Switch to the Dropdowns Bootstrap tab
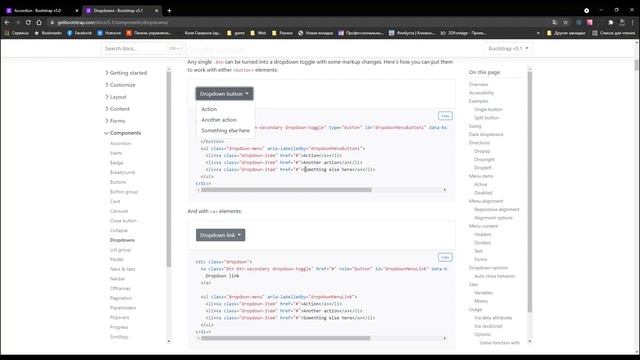This screenshot has height=360, width=640. (121, 11)
